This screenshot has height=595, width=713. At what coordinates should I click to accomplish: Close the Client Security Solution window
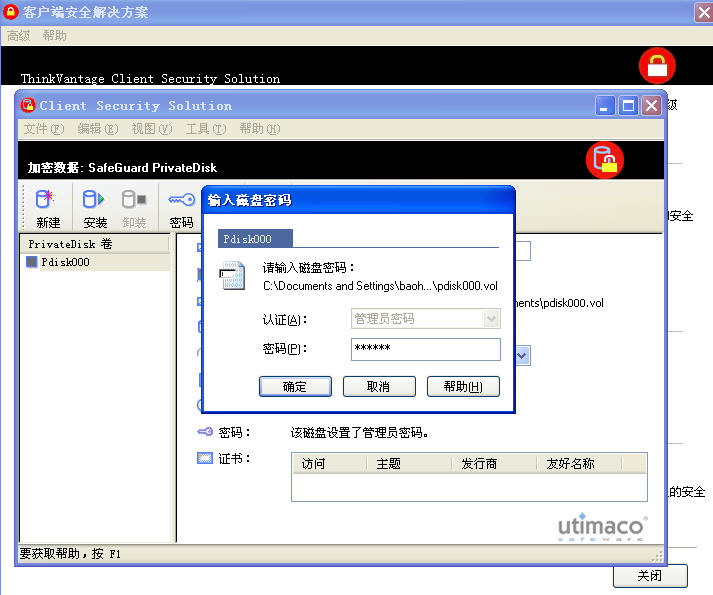point(652,106)
